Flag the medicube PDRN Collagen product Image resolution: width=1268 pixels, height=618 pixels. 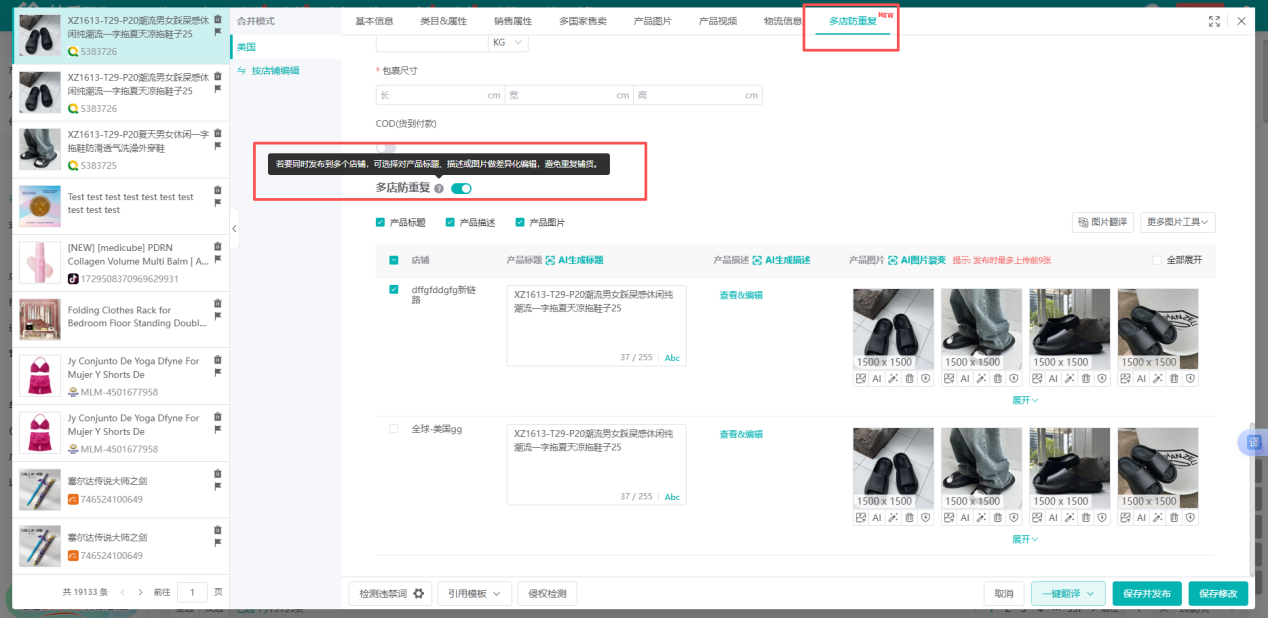click(x=218, y=260)
